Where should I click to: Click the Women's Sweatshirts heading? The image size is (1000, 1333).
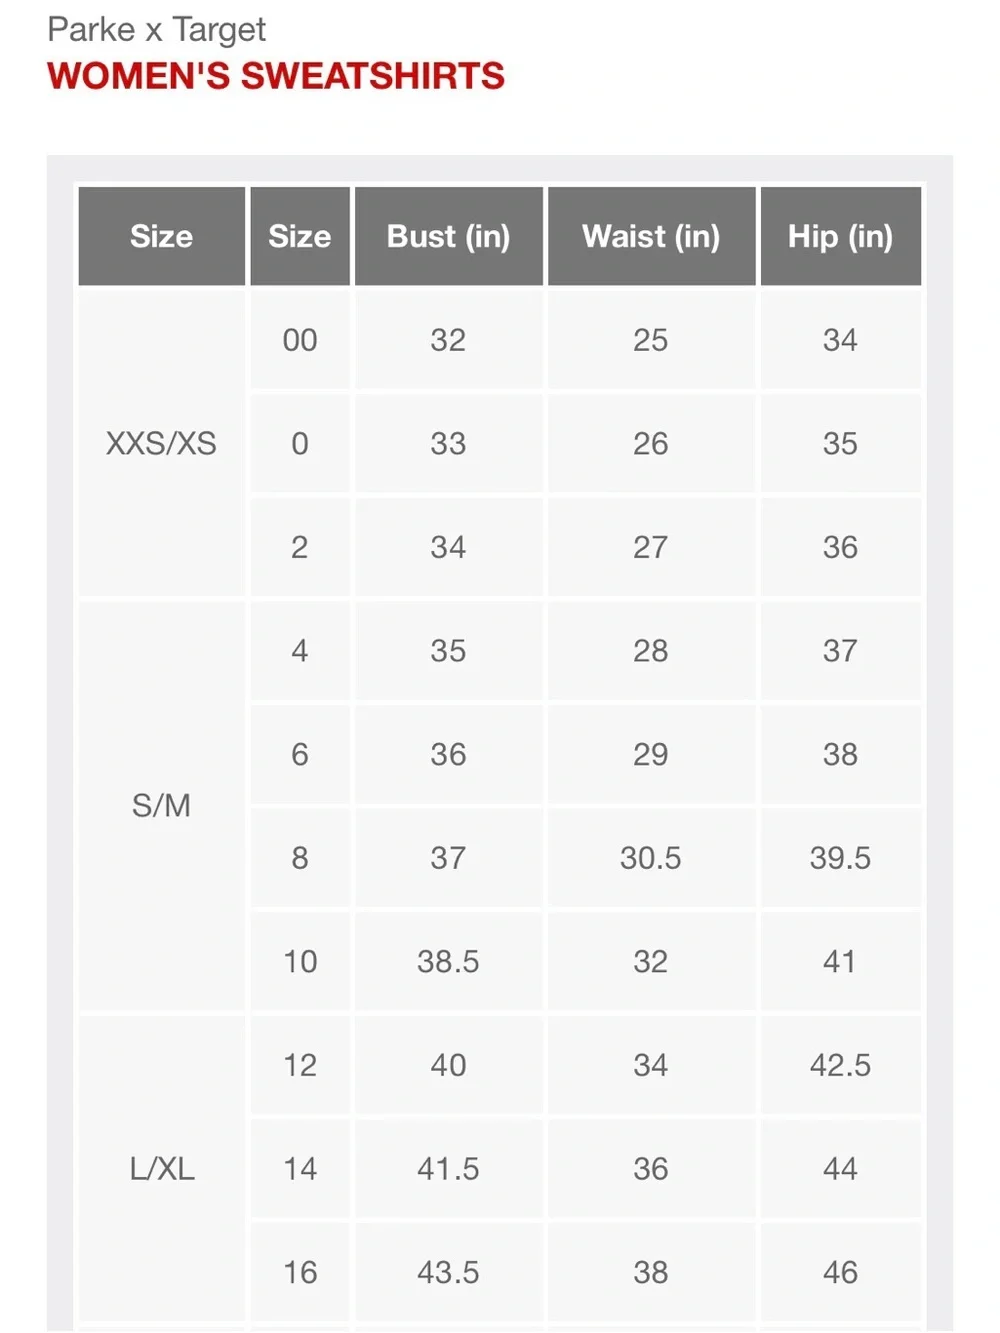[276, 76]
